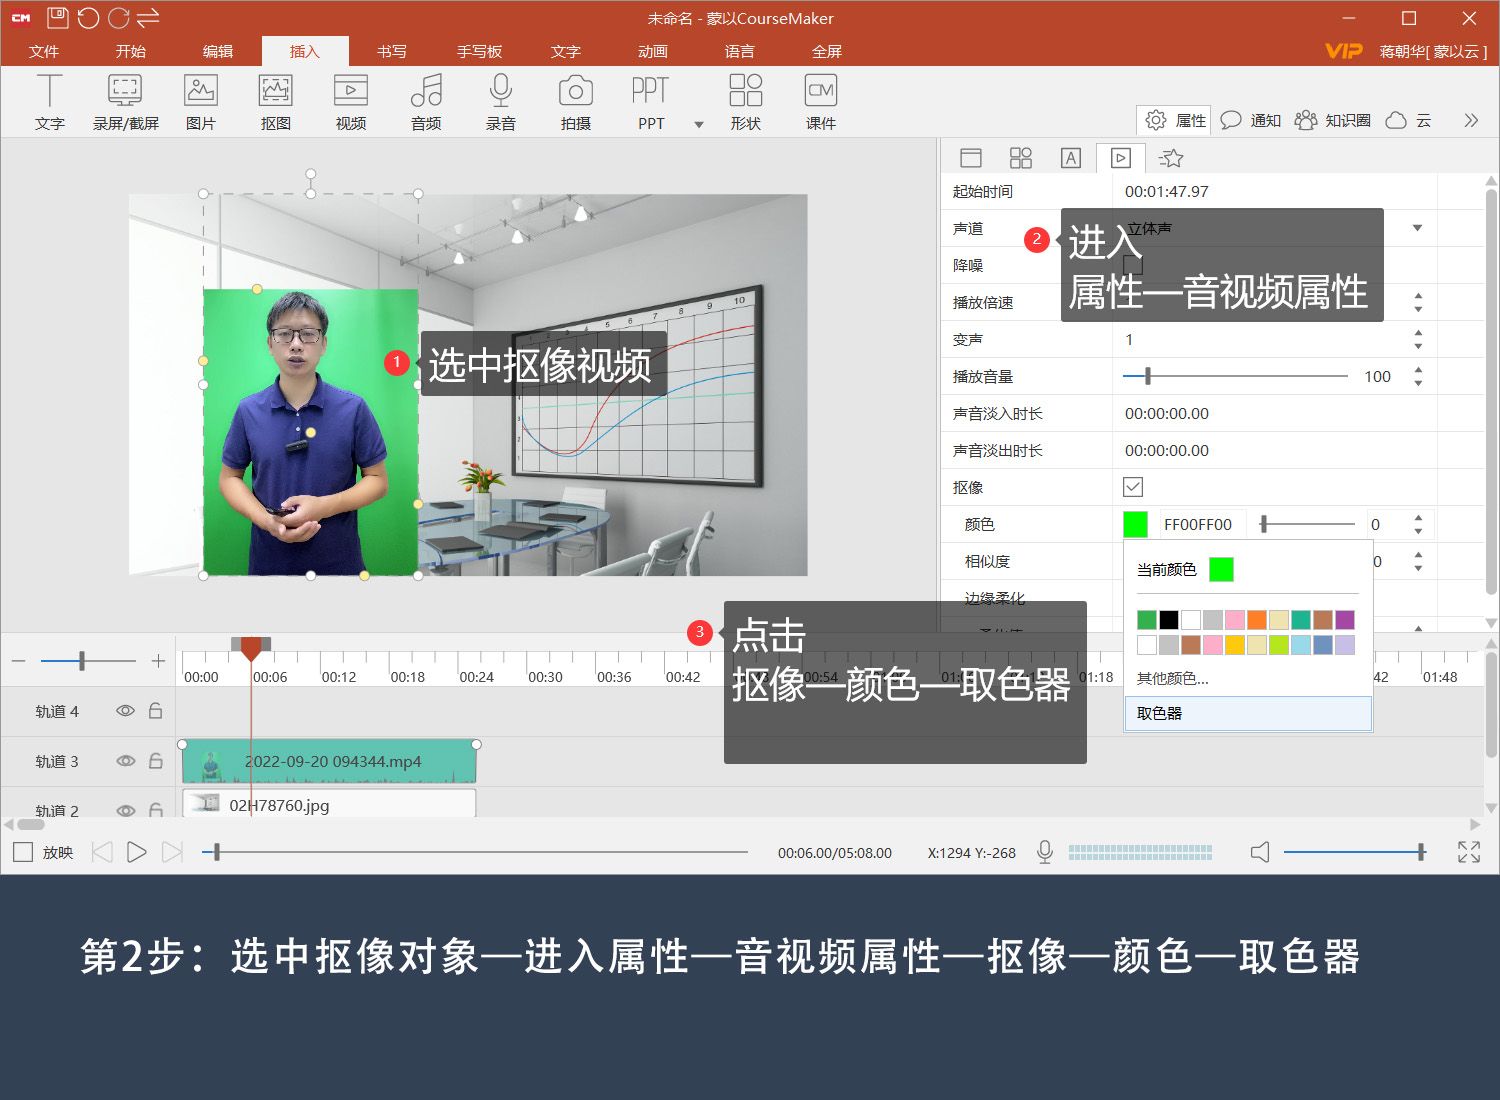Screen dimensions: 1500x1100
Task: Lock 轨道 4 track
Action: [156, 711]
